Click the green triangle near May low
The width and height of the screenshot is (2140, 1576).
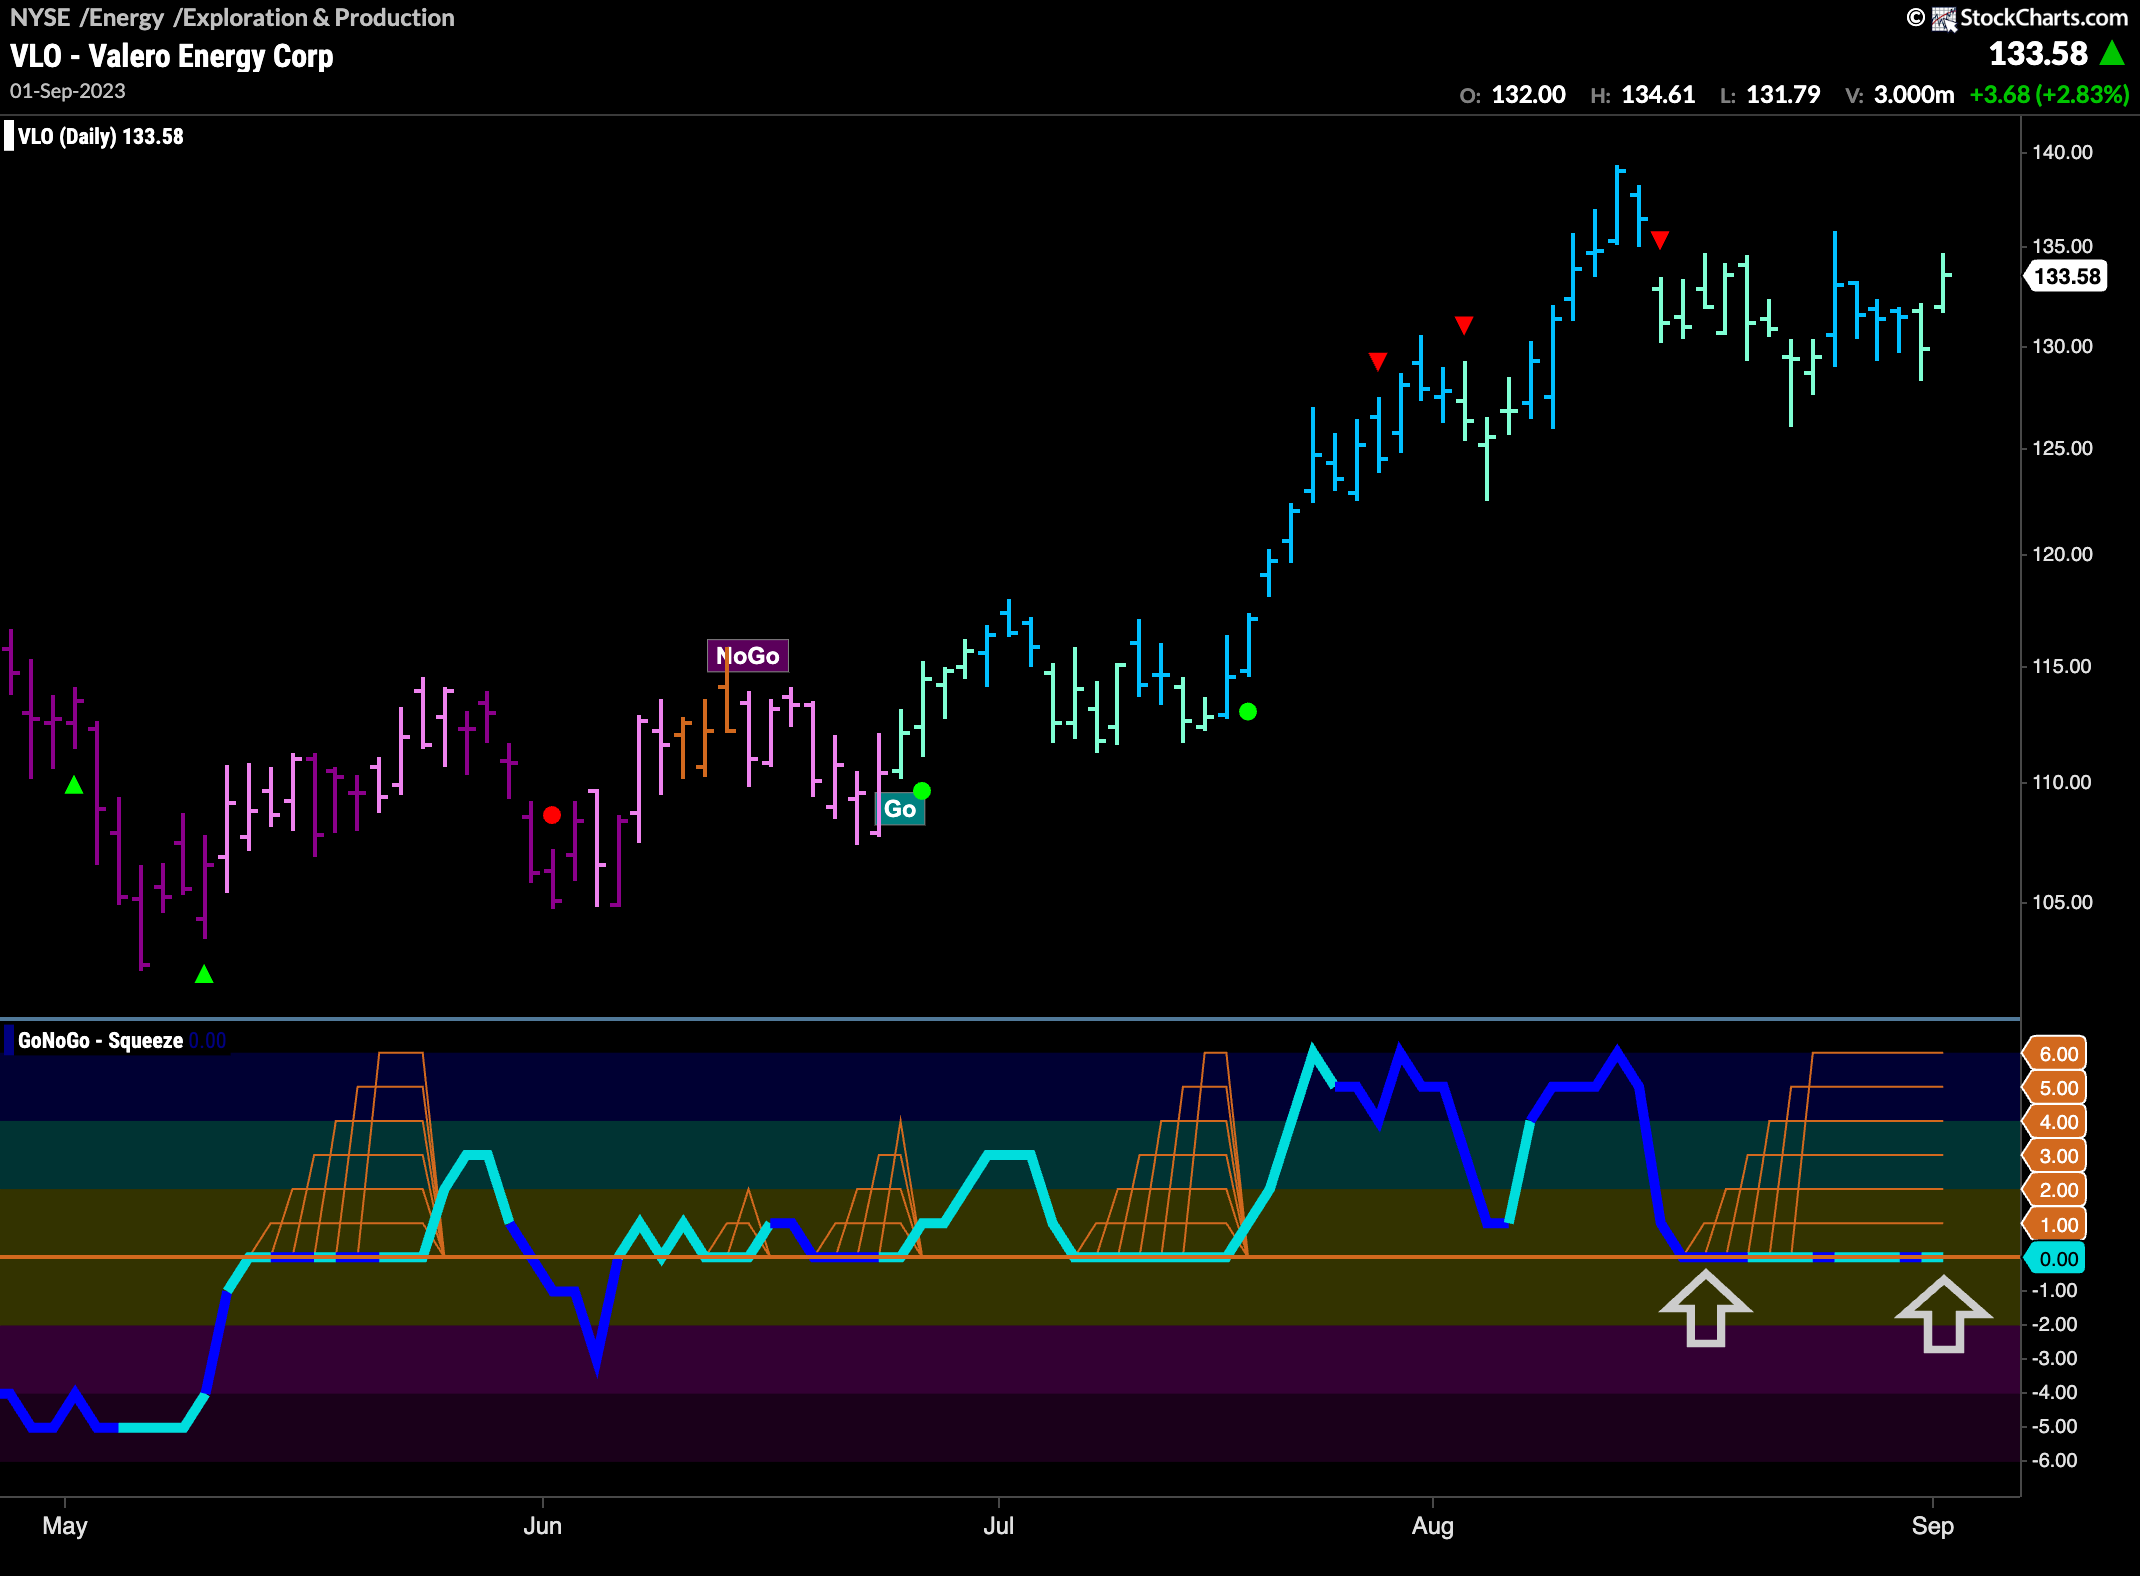pyautogui.click(x=74, y=786)
